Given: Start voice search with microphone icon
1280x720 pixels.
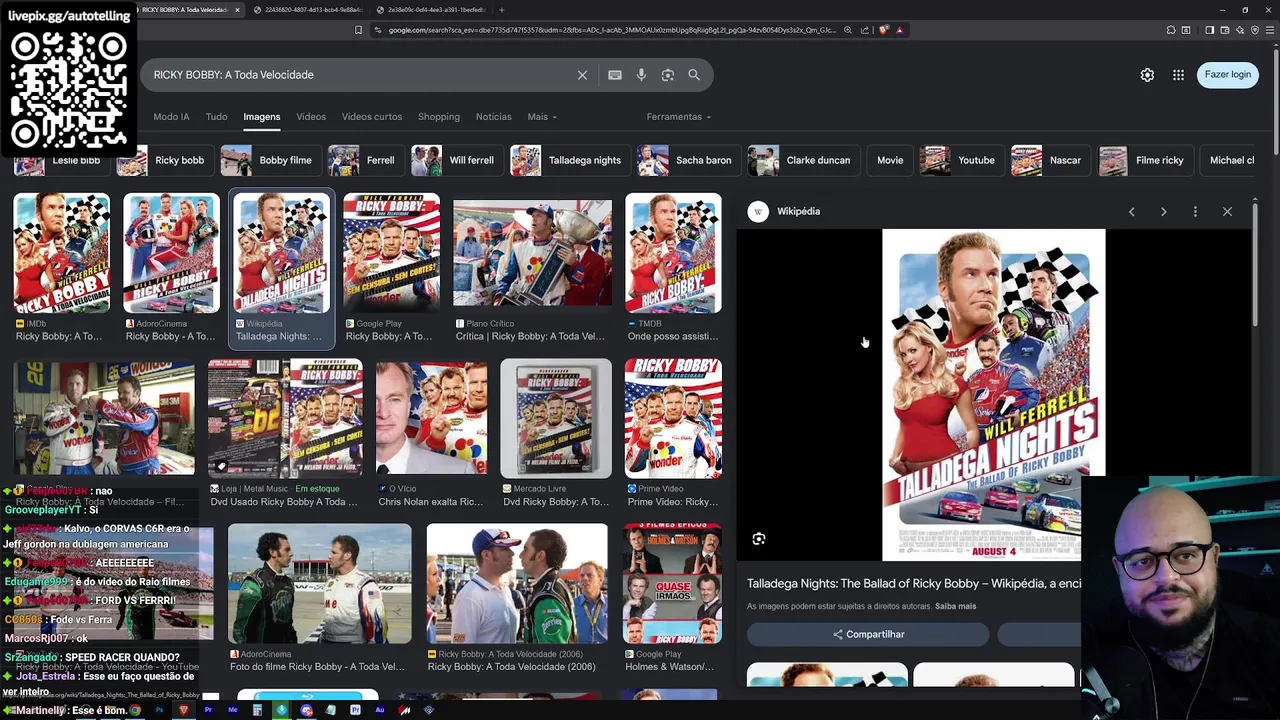Looking at the screenshot, I should (641, 75).
